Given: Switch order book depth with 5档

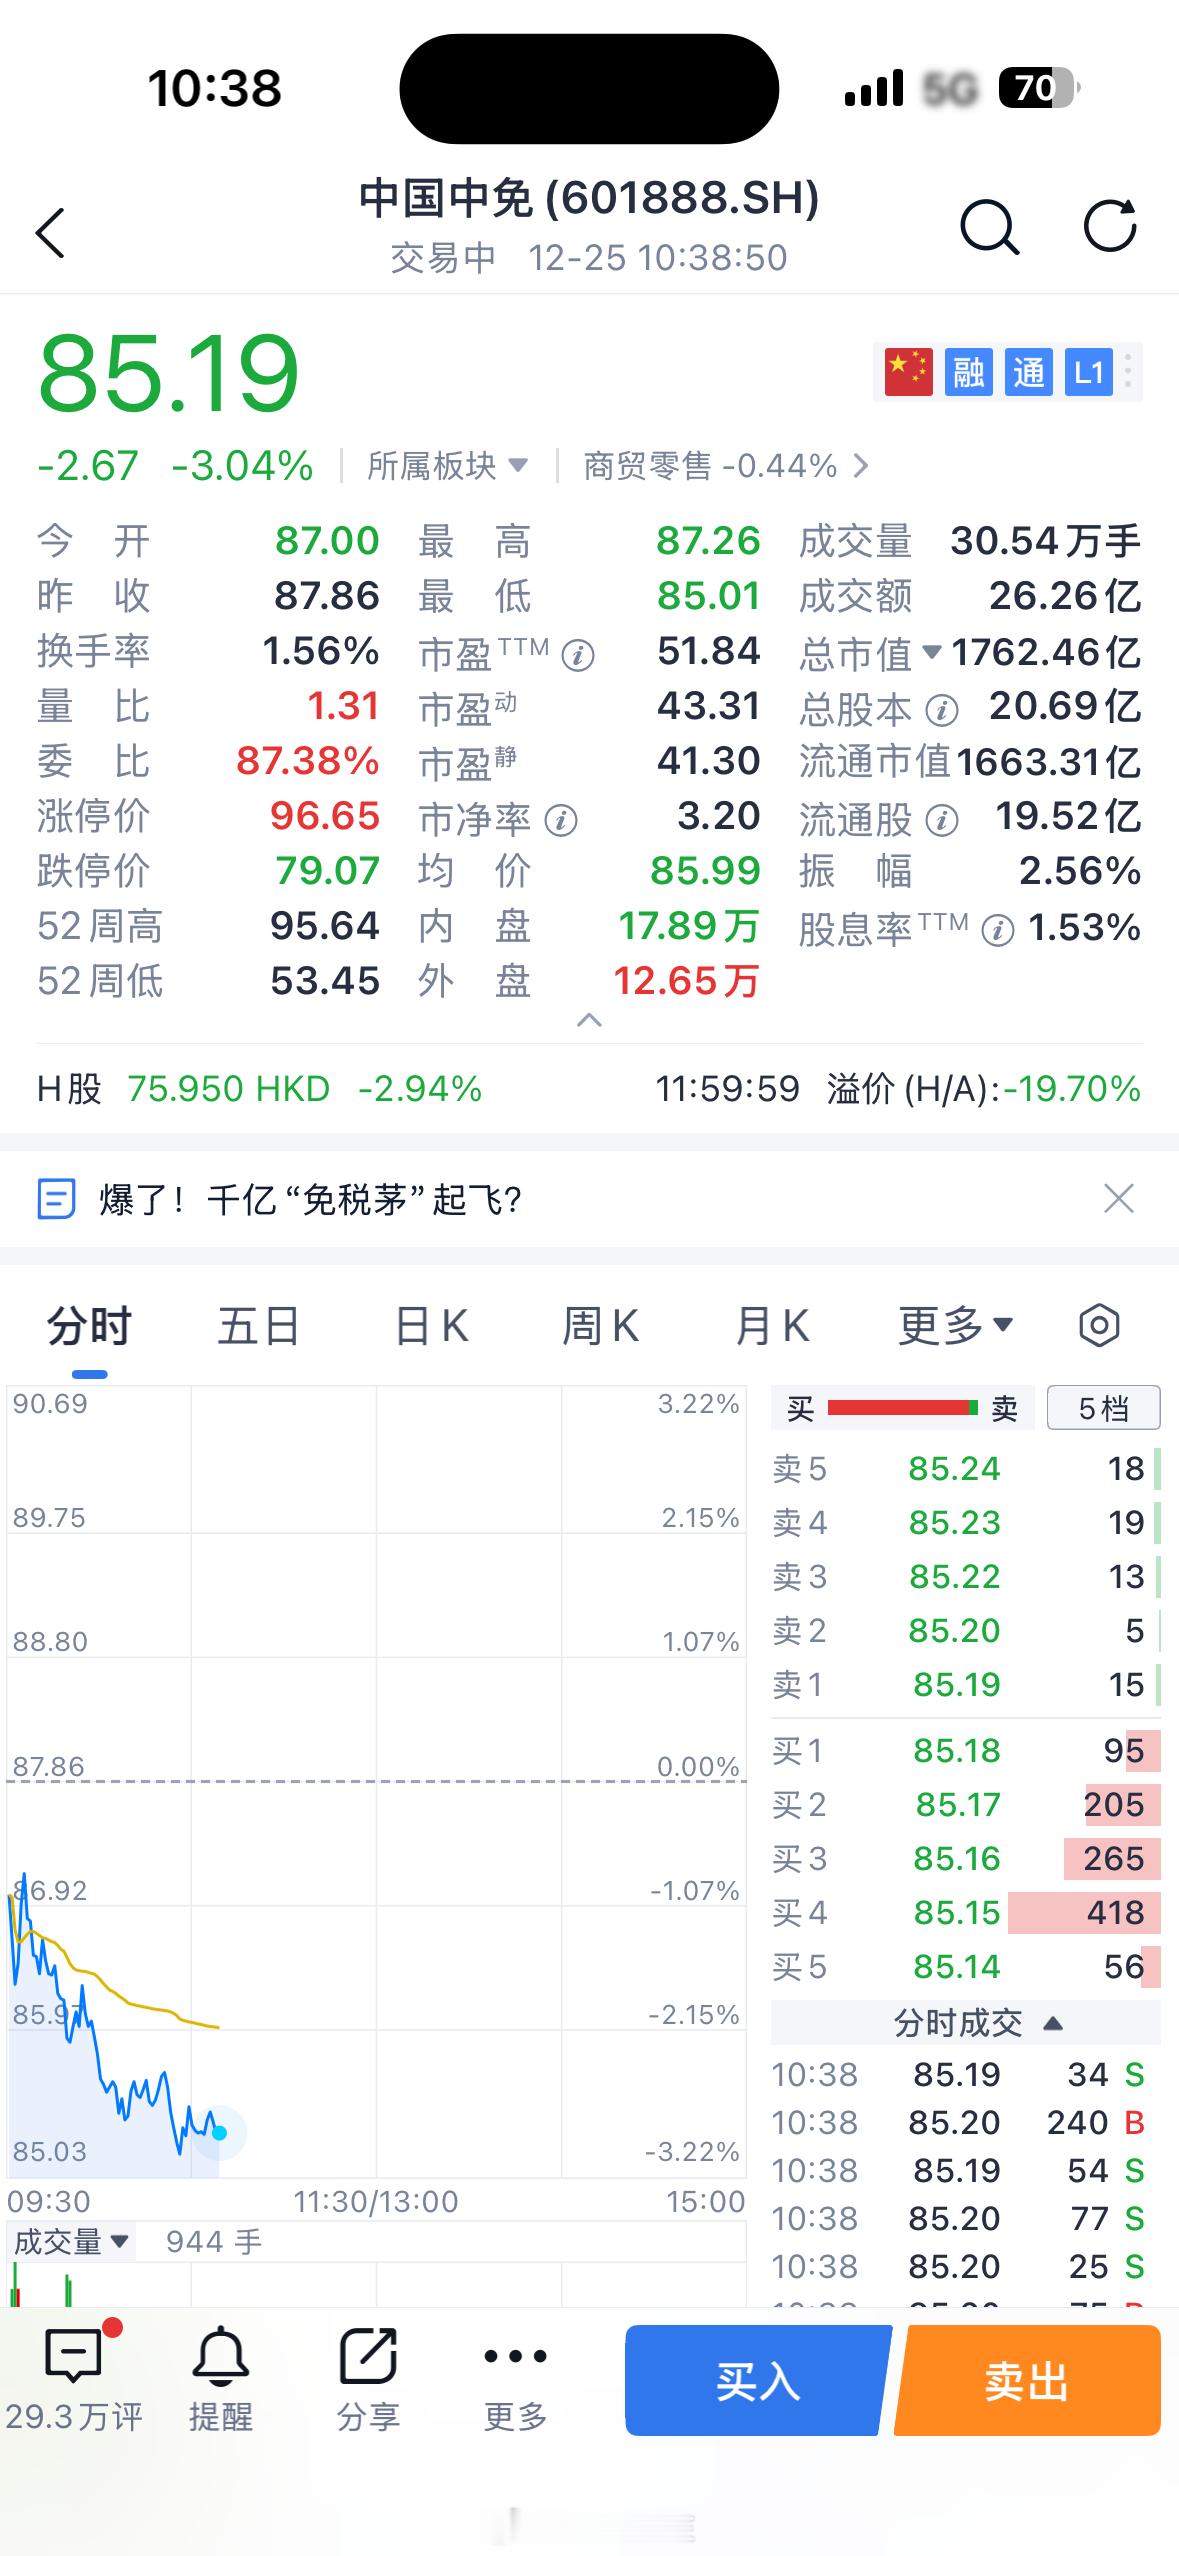Looking at the screenshot, I should click(1103, 1408).
